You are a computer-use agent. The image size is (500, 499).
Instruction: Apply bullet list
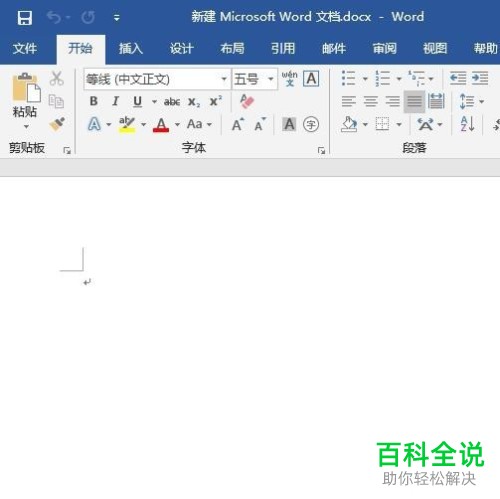point(349,79)
